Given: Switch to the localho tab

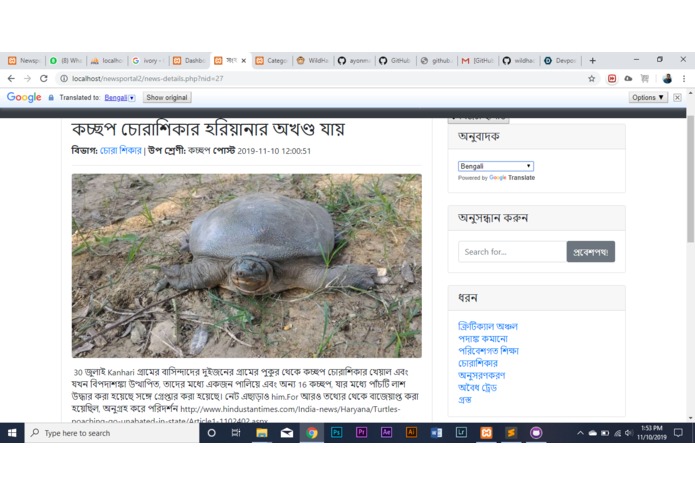Looking at the screenshot, I should click(107, 61).
